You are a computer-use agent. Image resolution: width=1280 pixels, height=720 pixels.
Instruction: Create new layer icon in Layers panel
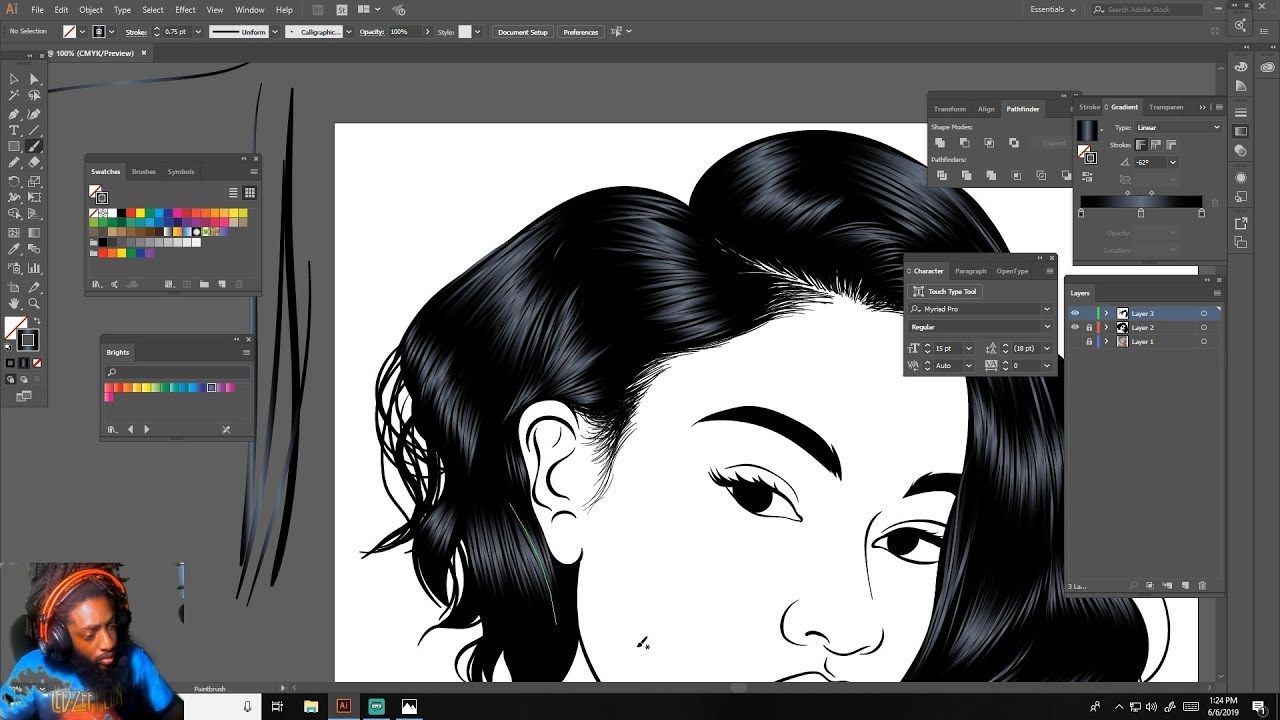1185,586
